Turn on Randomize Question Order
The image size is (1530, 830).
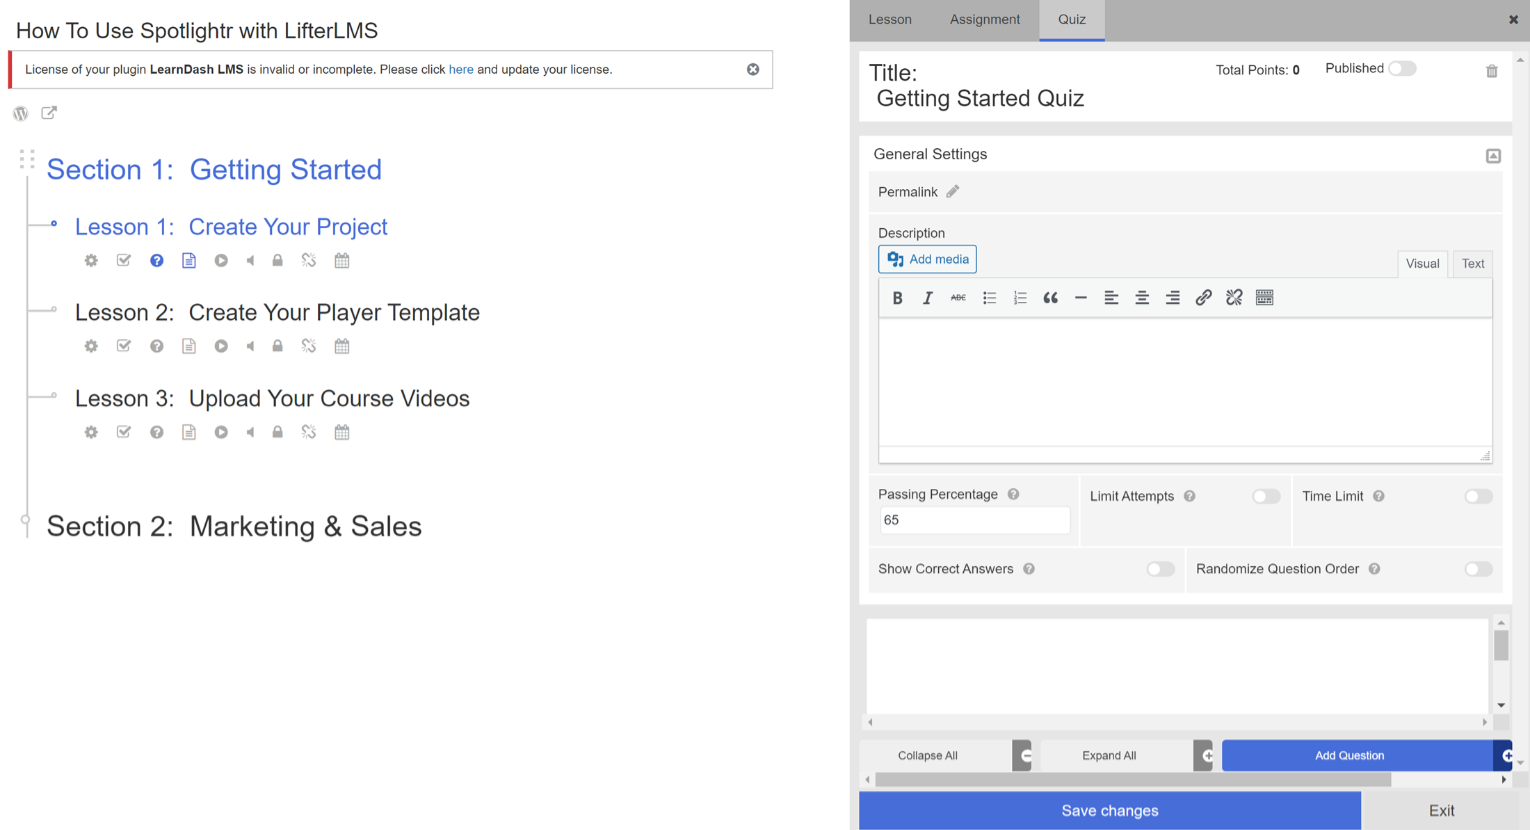click(x=1478, y=569)
